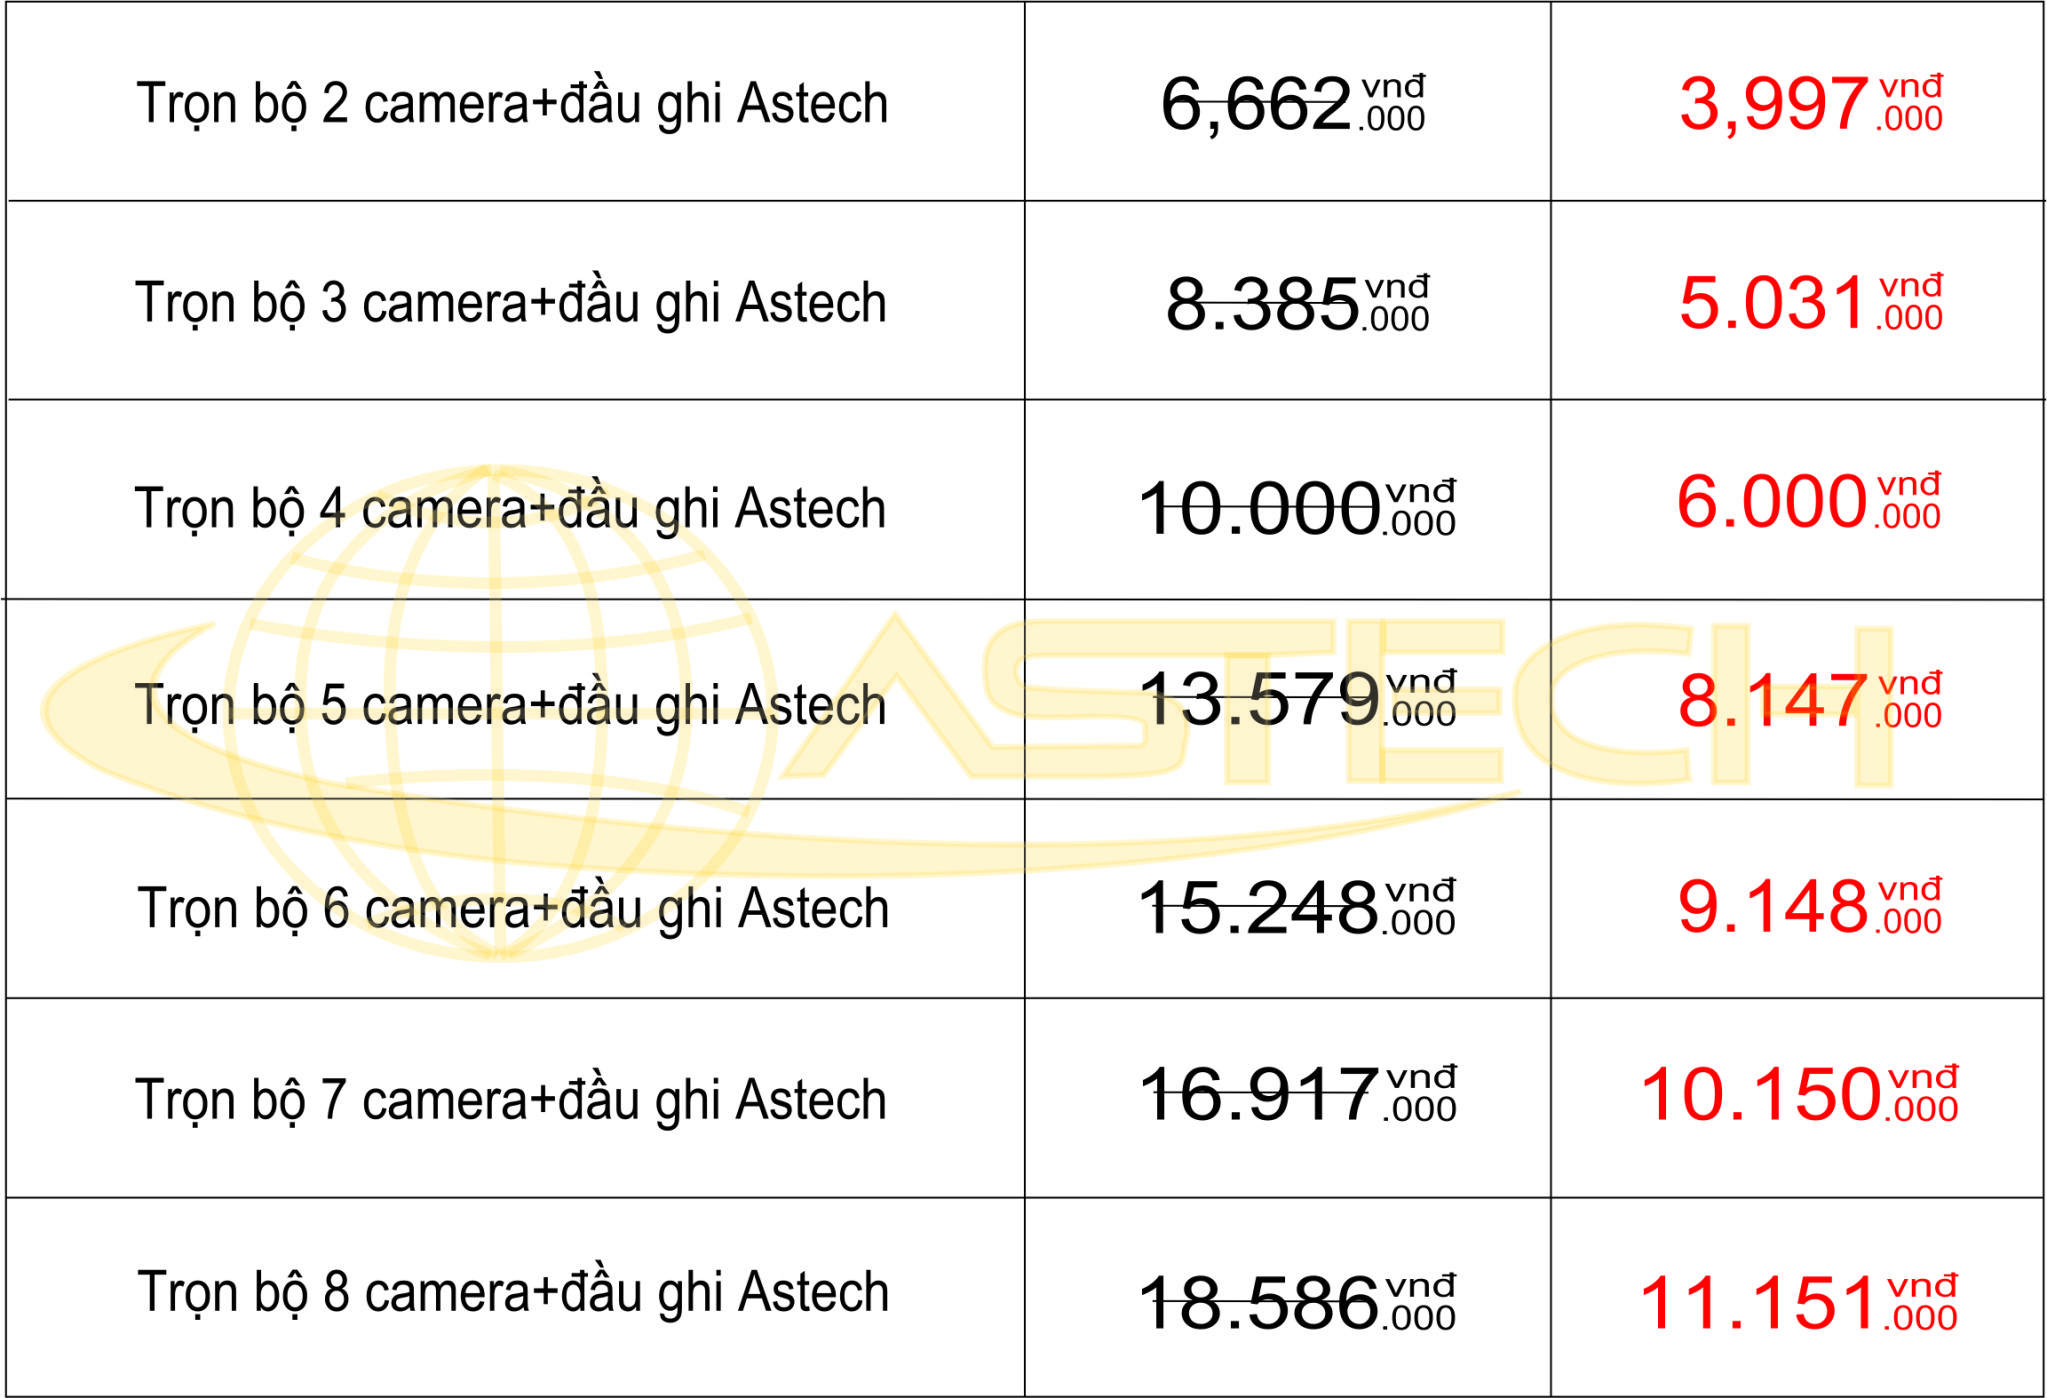2047x1398 pixels.
Task: Click the 7 camera Astech package label
Action: pyautogui.click(x=511, y=1099)
